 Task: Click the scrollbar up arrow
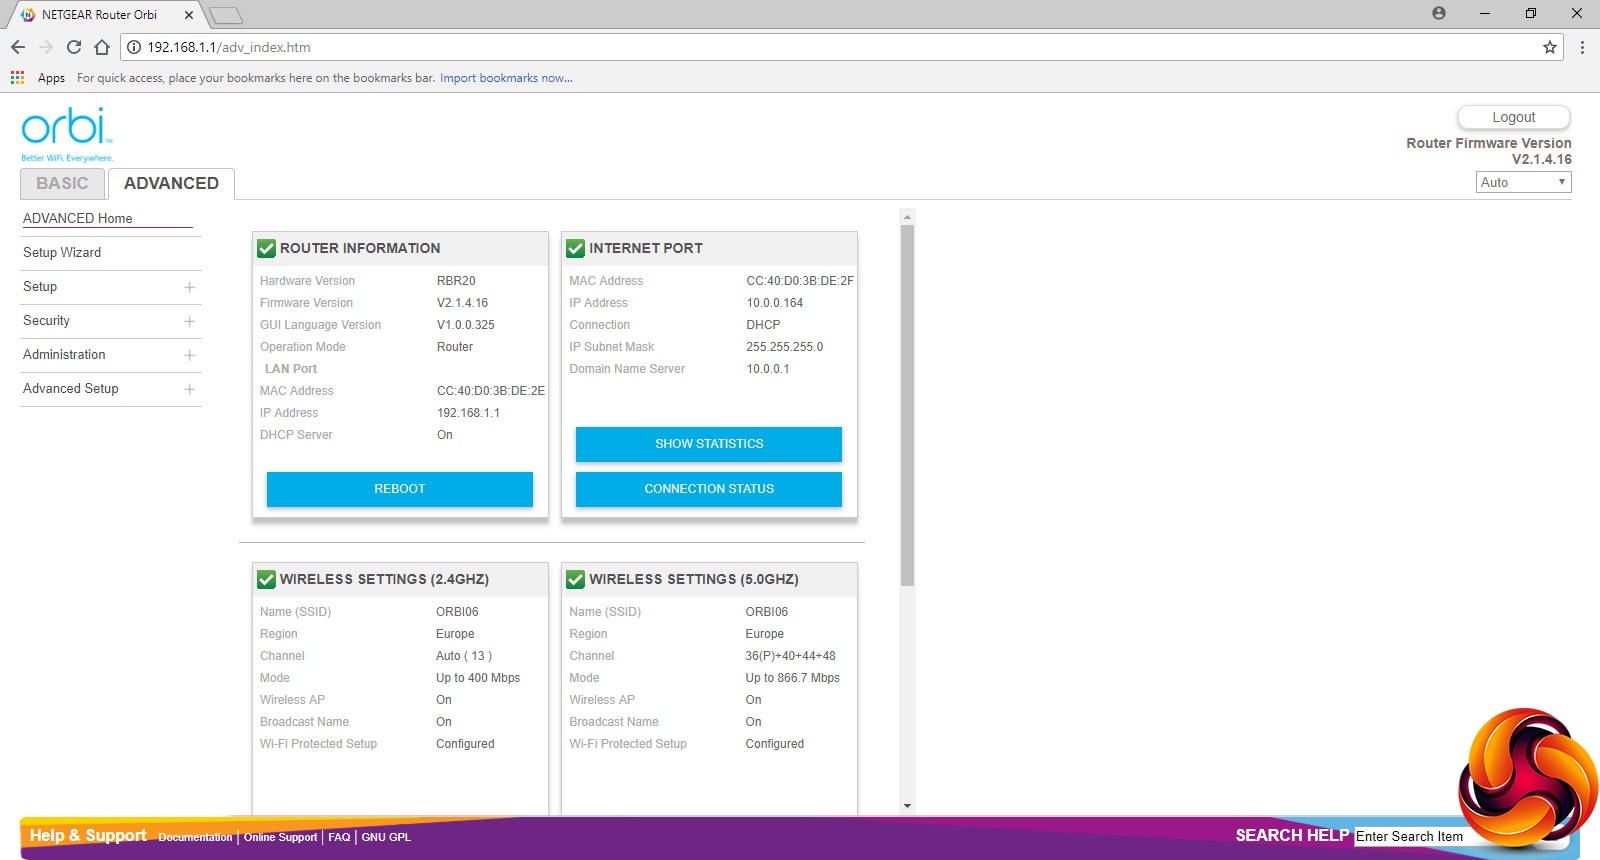[x=907, y=216]
